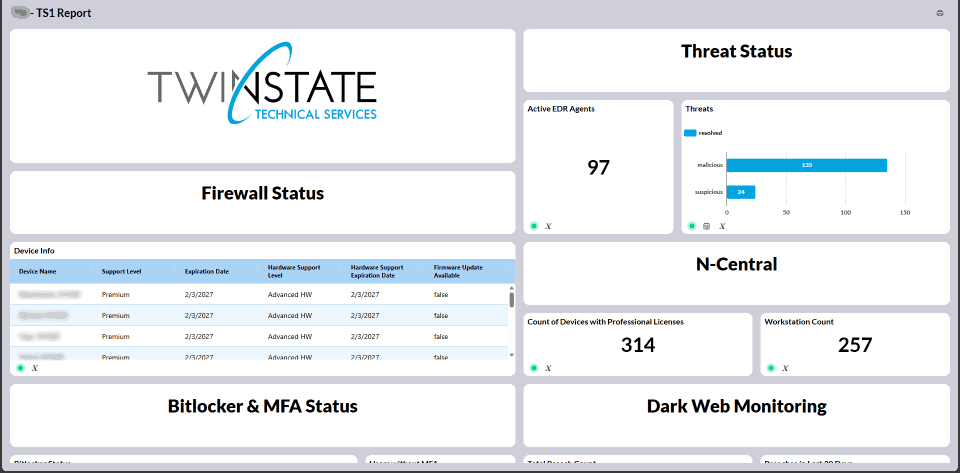Click Count of Devices with Professional Licenses title
This screenshot has width=960, height=473.
tap(606, 322)
